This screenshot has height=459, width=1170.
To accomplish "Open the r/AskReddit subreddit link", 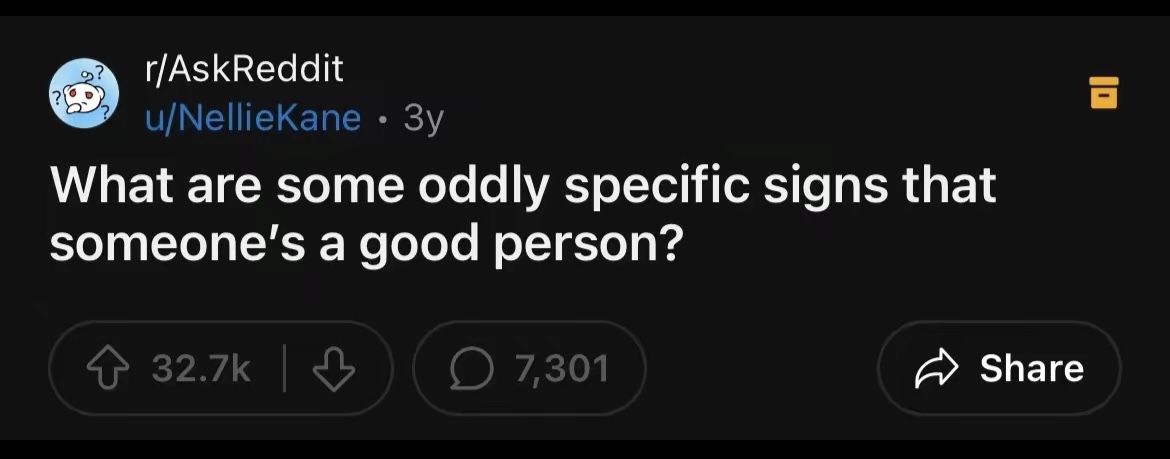I will (x=243, y=69).
